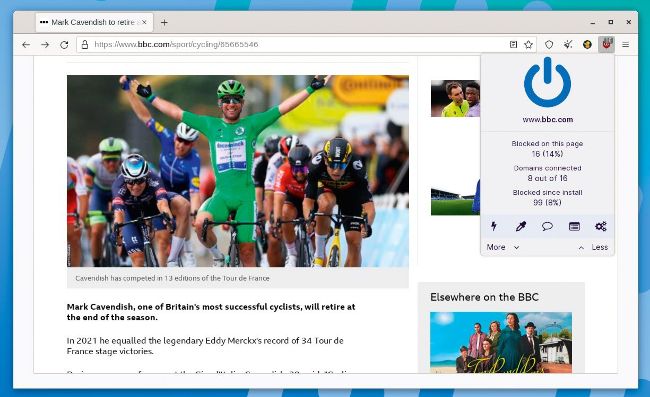Open the zapper mode lightning icon
This screenshot has height=397, width=650.
coord(494,226)
